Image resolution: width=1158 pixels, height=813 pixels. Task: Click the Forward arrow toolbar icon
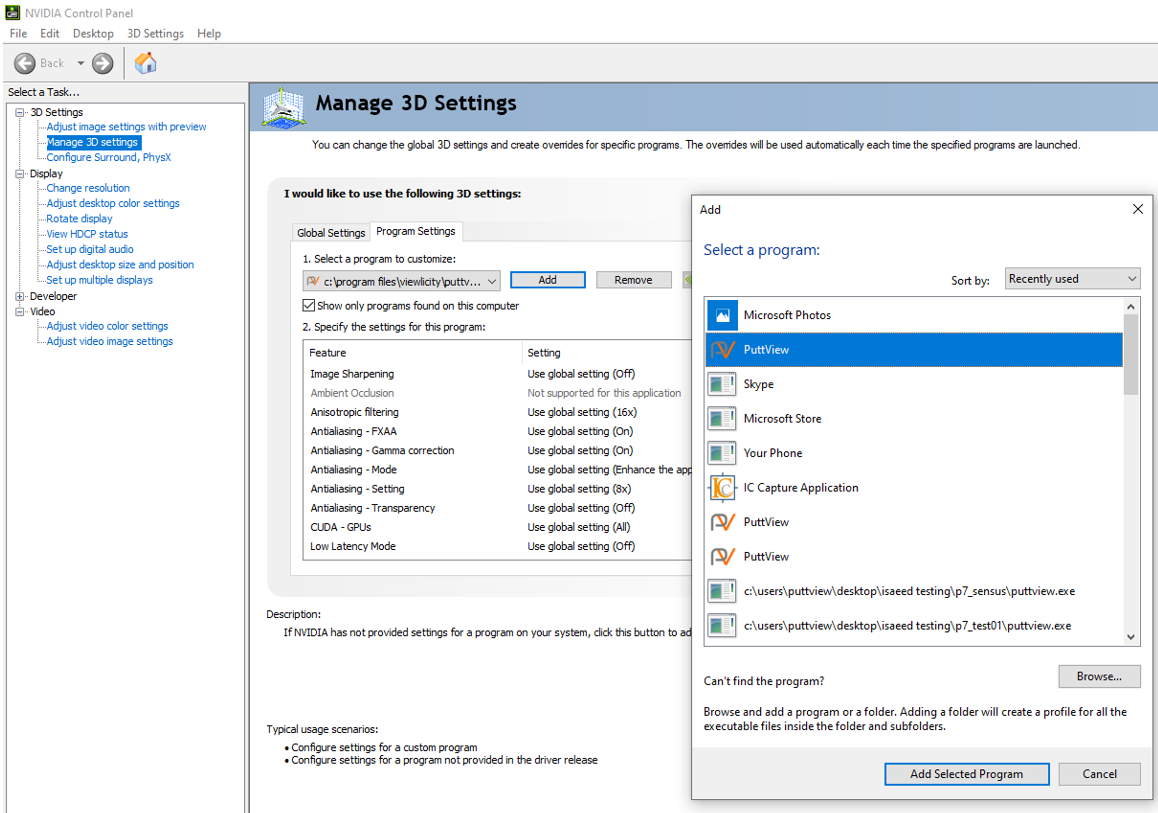103,64
